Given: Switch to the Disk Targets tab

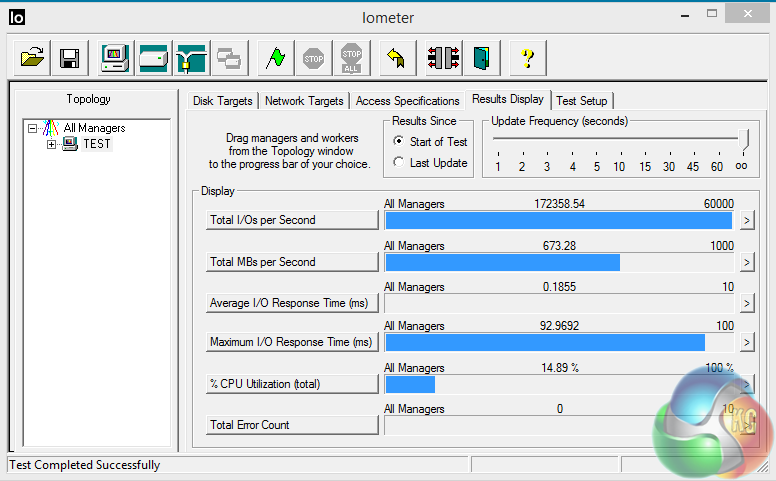Looking at the screenshot, I should pyautogui.click(x=222, y=101).
